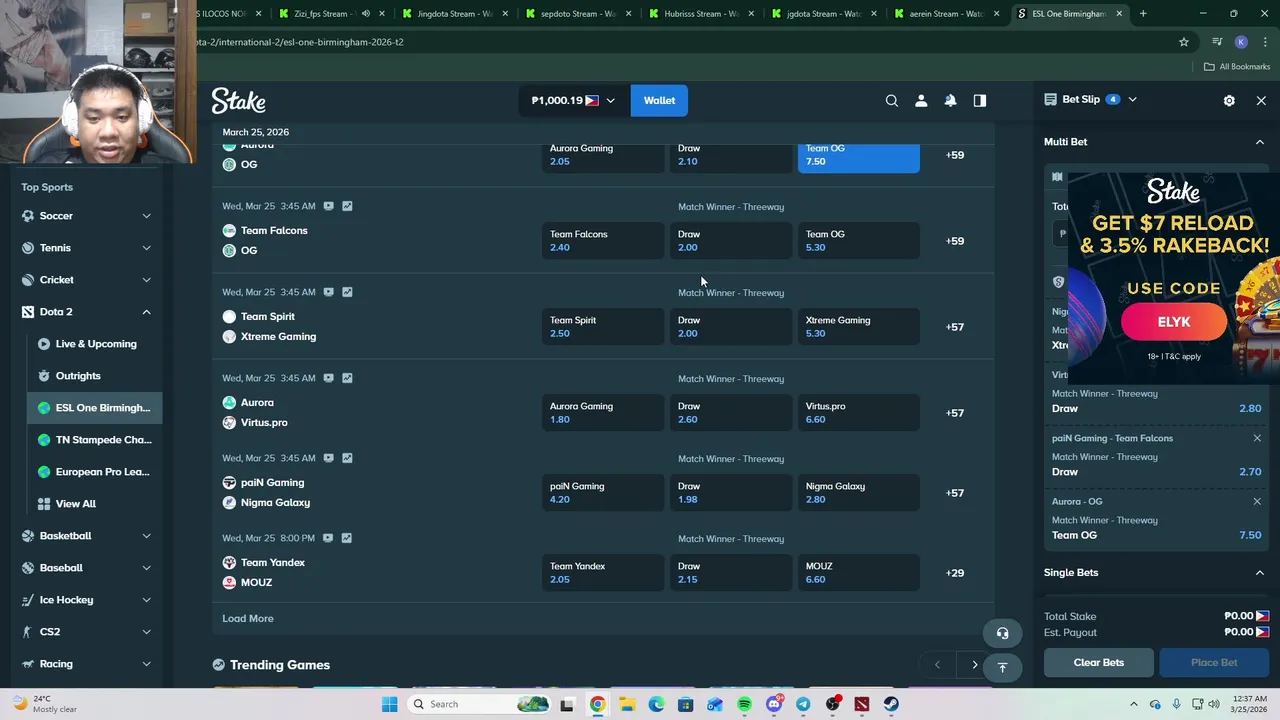1280x720 pixels.
Task: Open stats icon for paiN Gaming match
Action: (x=347, y=458)
